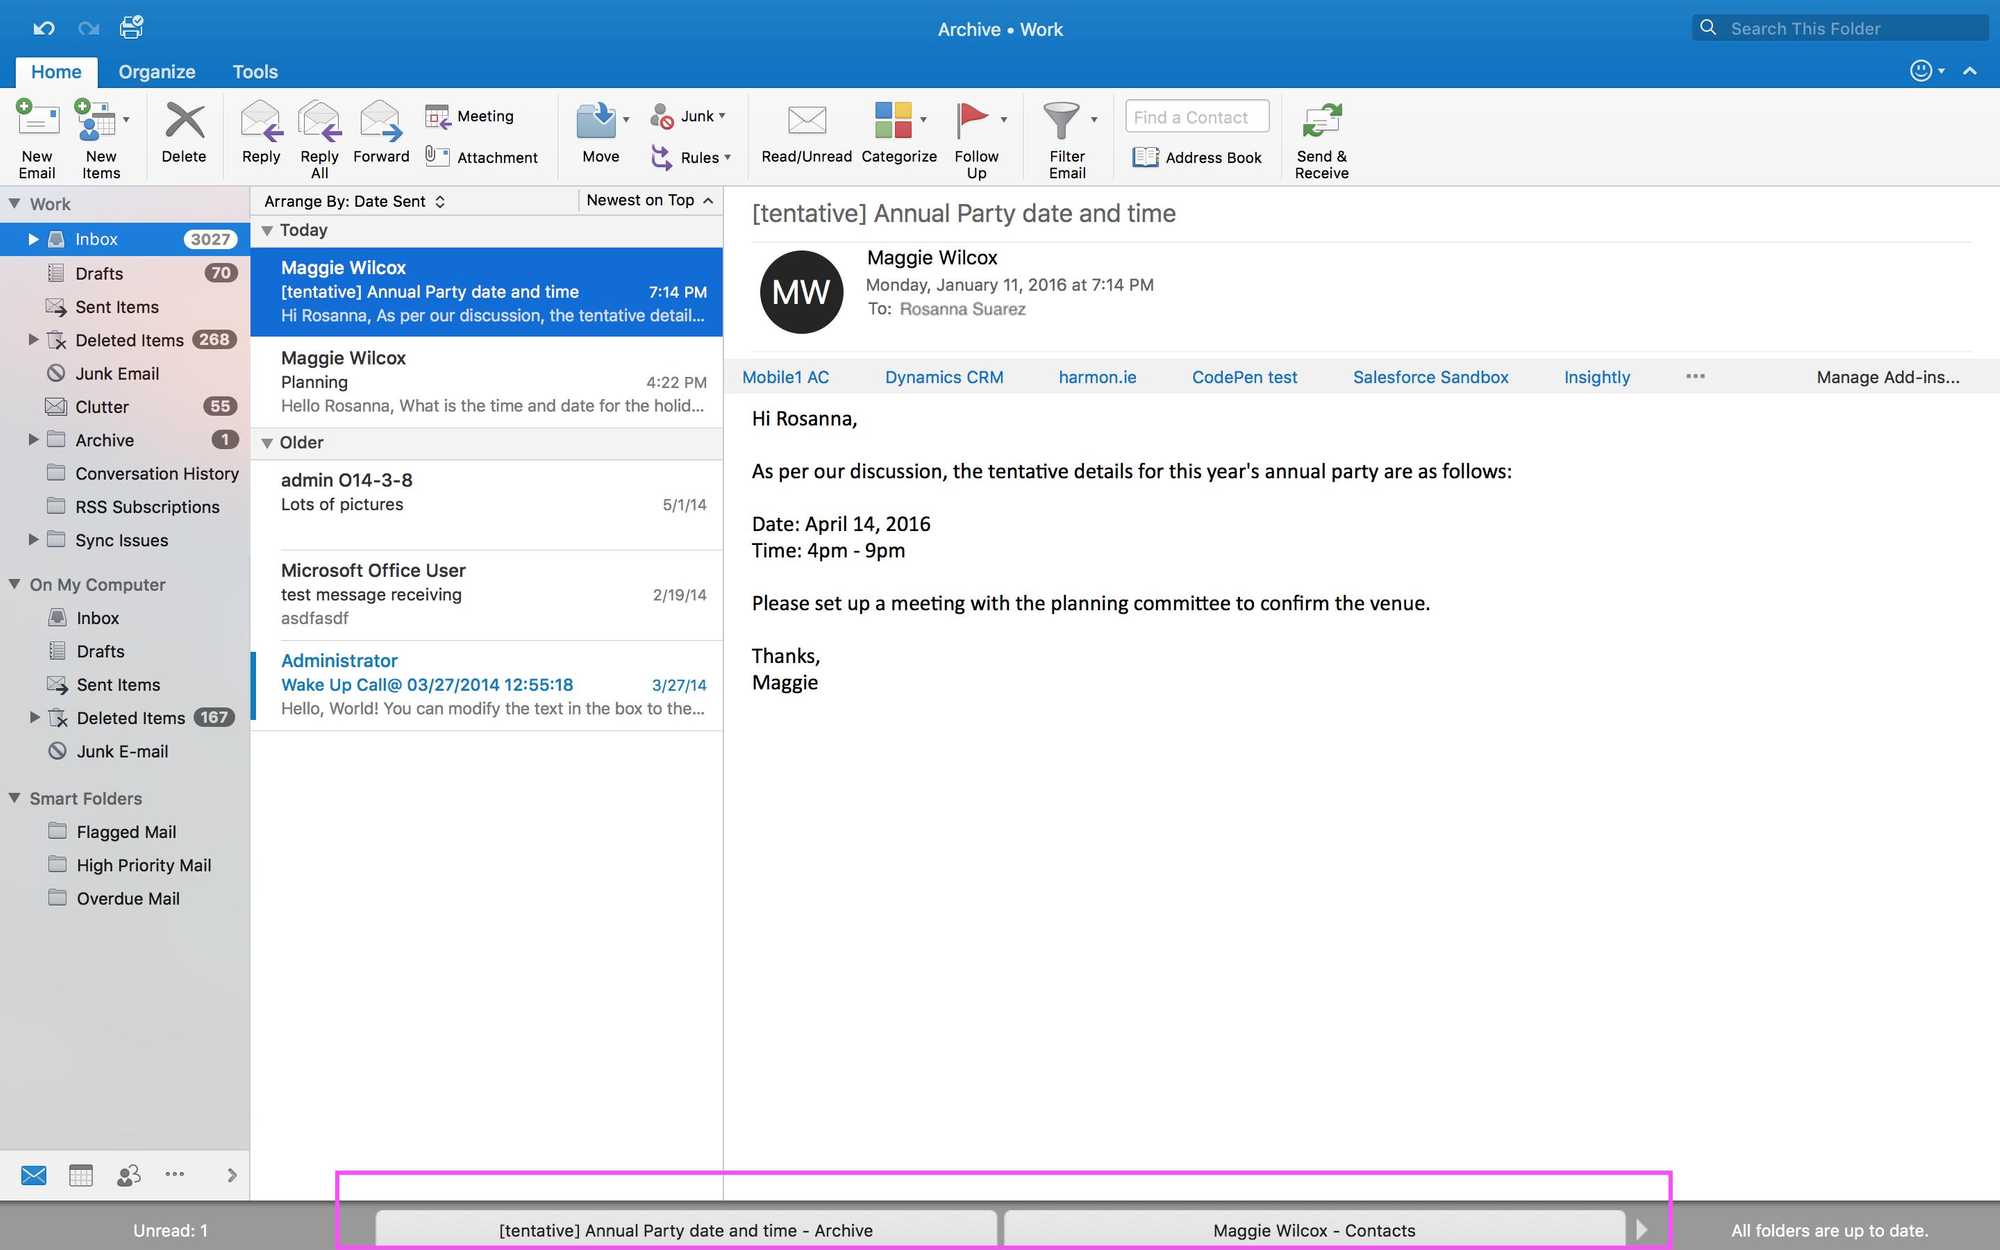Viewport: 2000px width, 1250px height.
Task: Open the Address Book icon
Action: [x=1197, y=157]
